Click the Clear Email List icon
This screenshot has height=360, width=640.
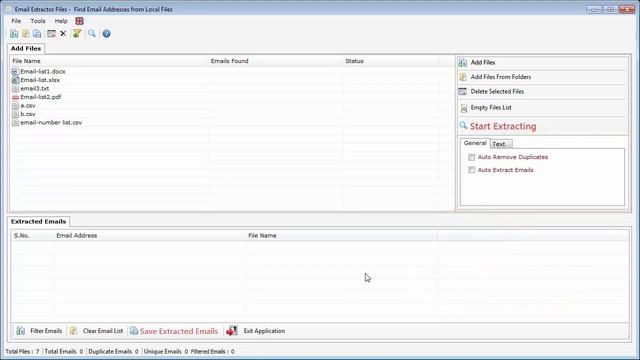click(x=73, y=331)
